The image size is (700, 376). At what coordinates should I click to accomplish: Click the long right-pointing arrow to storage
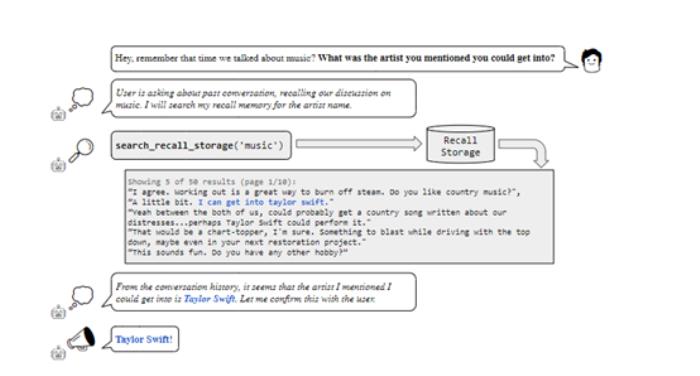point(359,144)
